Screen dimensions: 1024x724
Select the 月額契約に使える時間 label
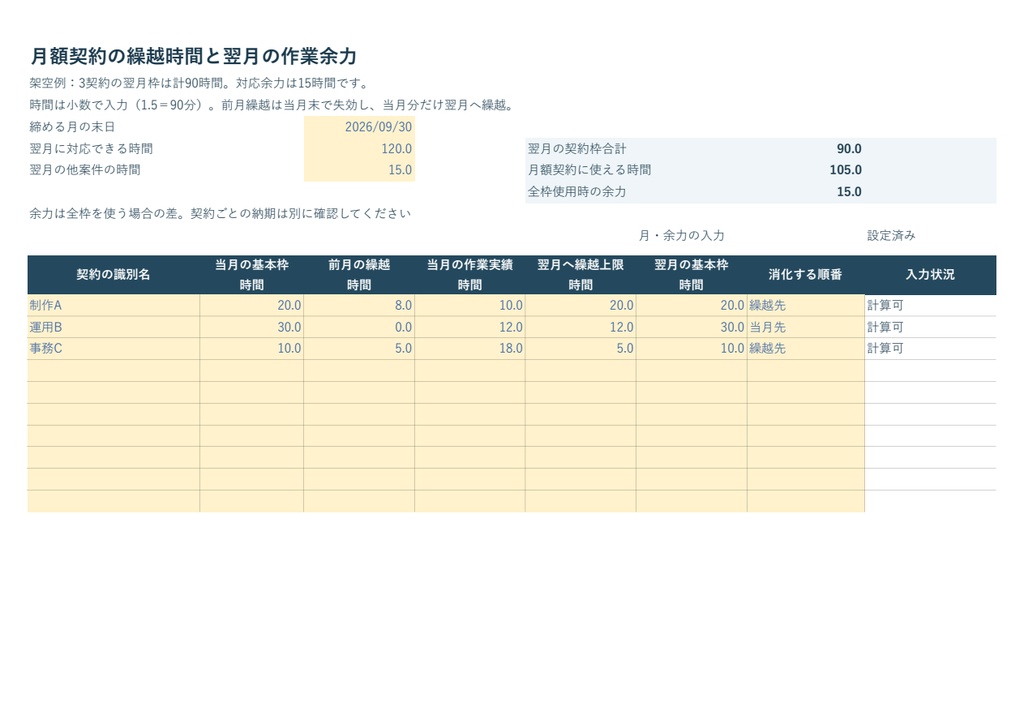[x=589, y=170]
